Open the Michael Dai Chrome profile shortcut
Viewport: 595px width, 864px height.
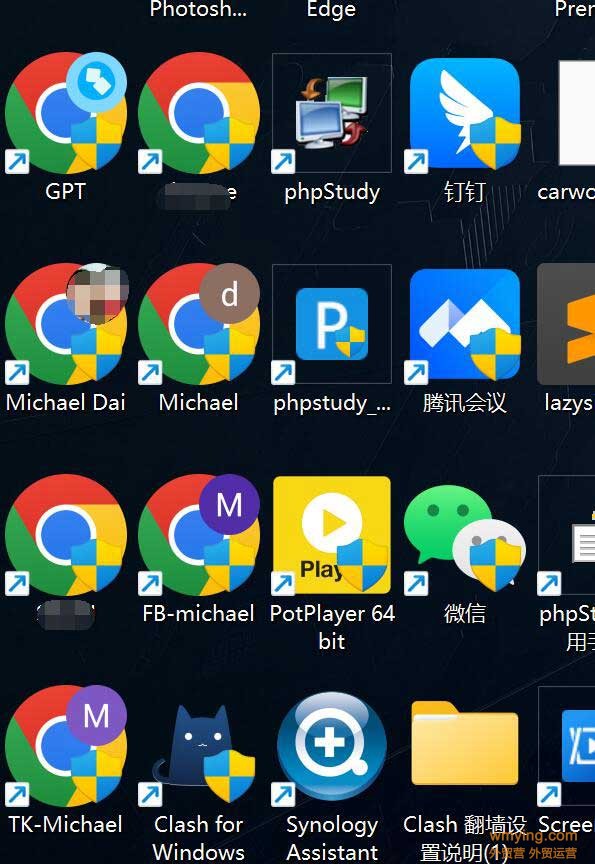66,324
